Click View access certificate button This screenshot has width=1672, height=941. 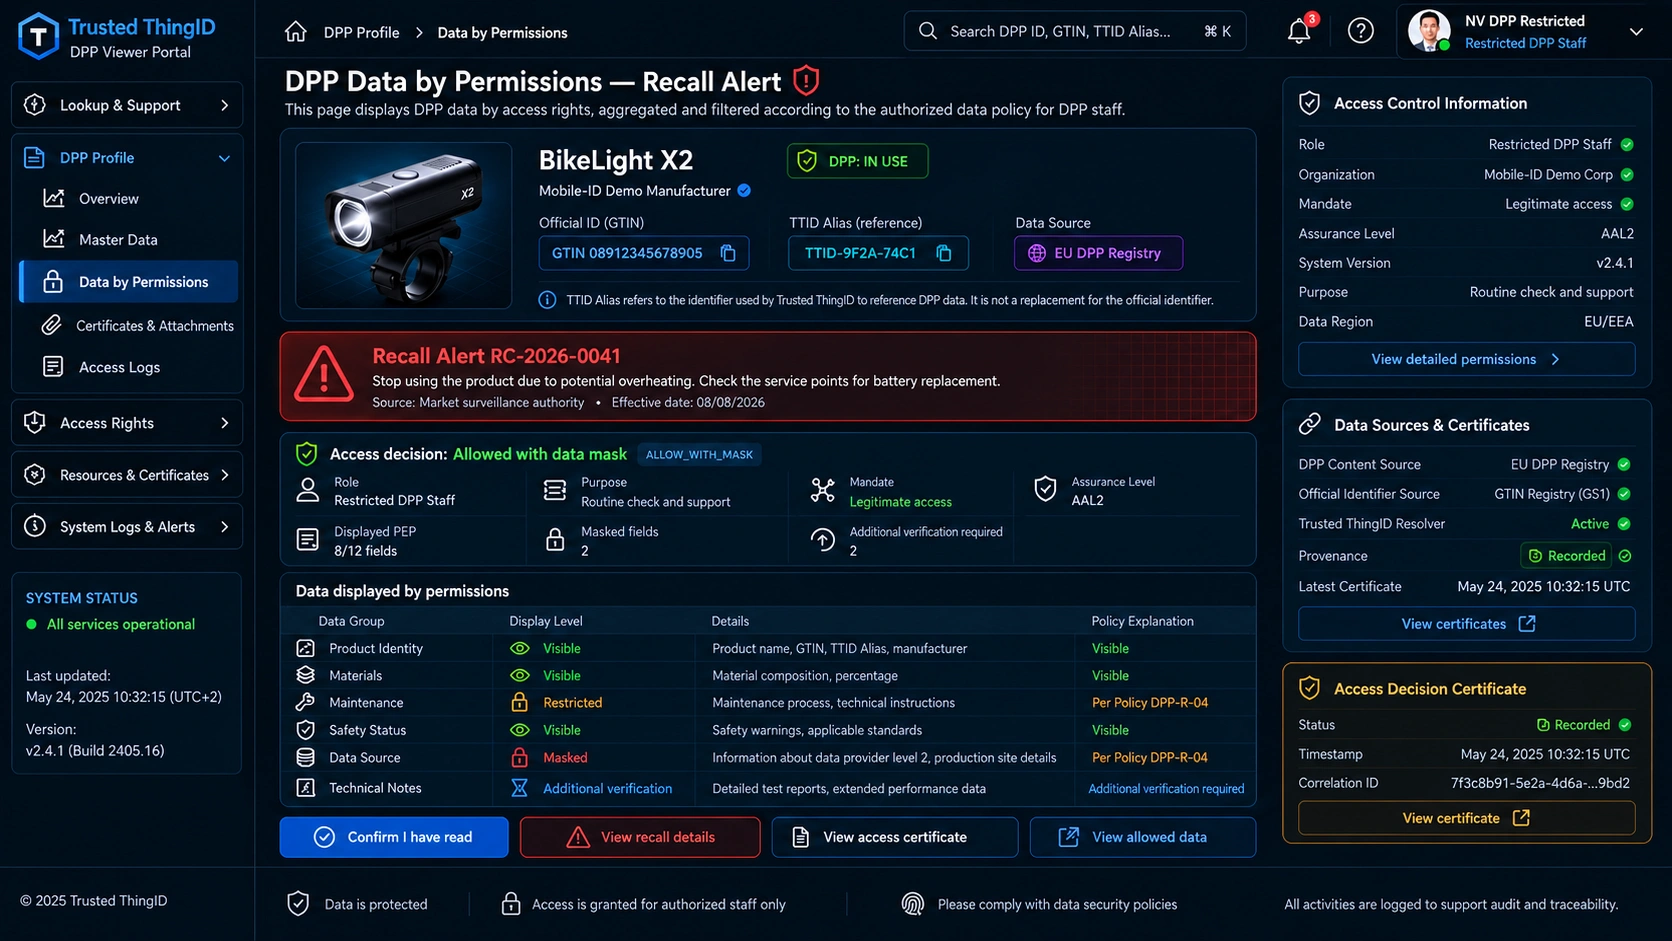point(895,837)
